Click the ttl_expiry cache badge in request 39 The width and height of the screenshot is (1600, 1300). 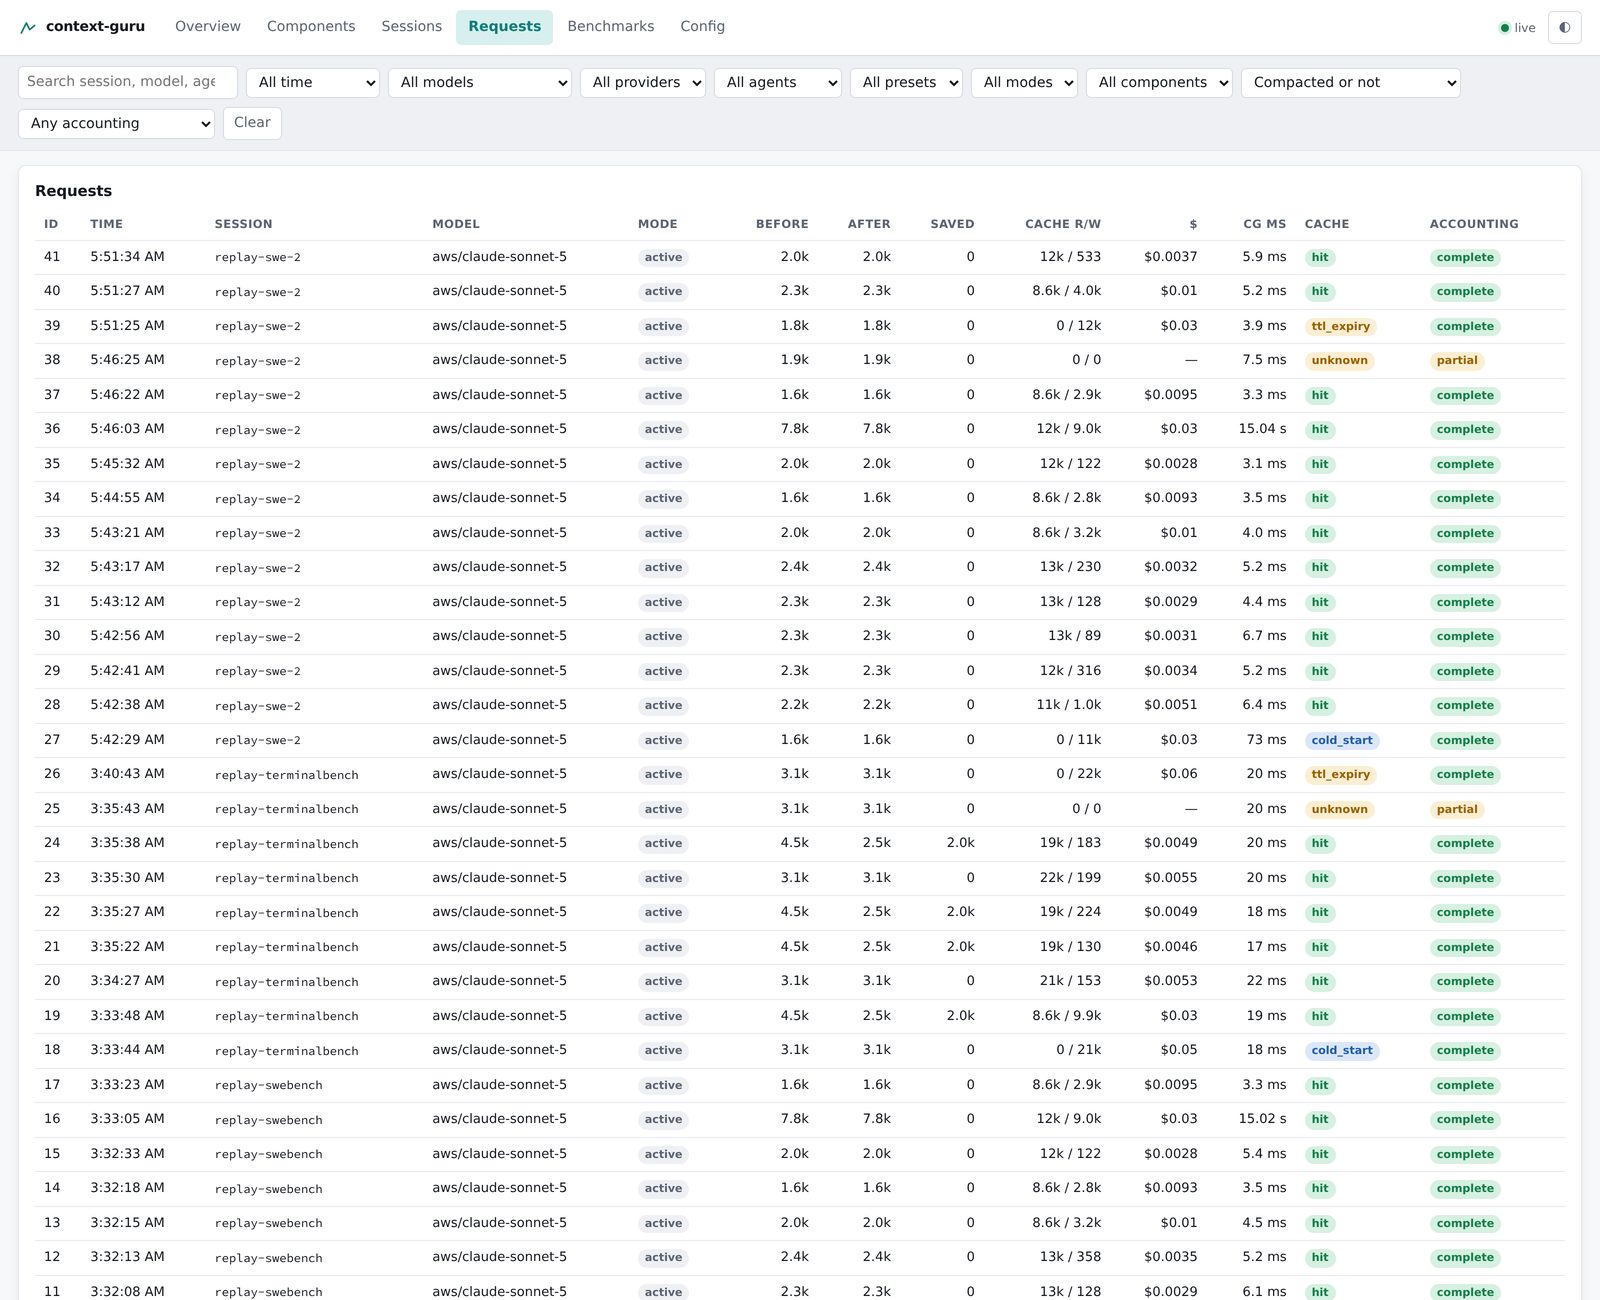tap(1341, 327)
